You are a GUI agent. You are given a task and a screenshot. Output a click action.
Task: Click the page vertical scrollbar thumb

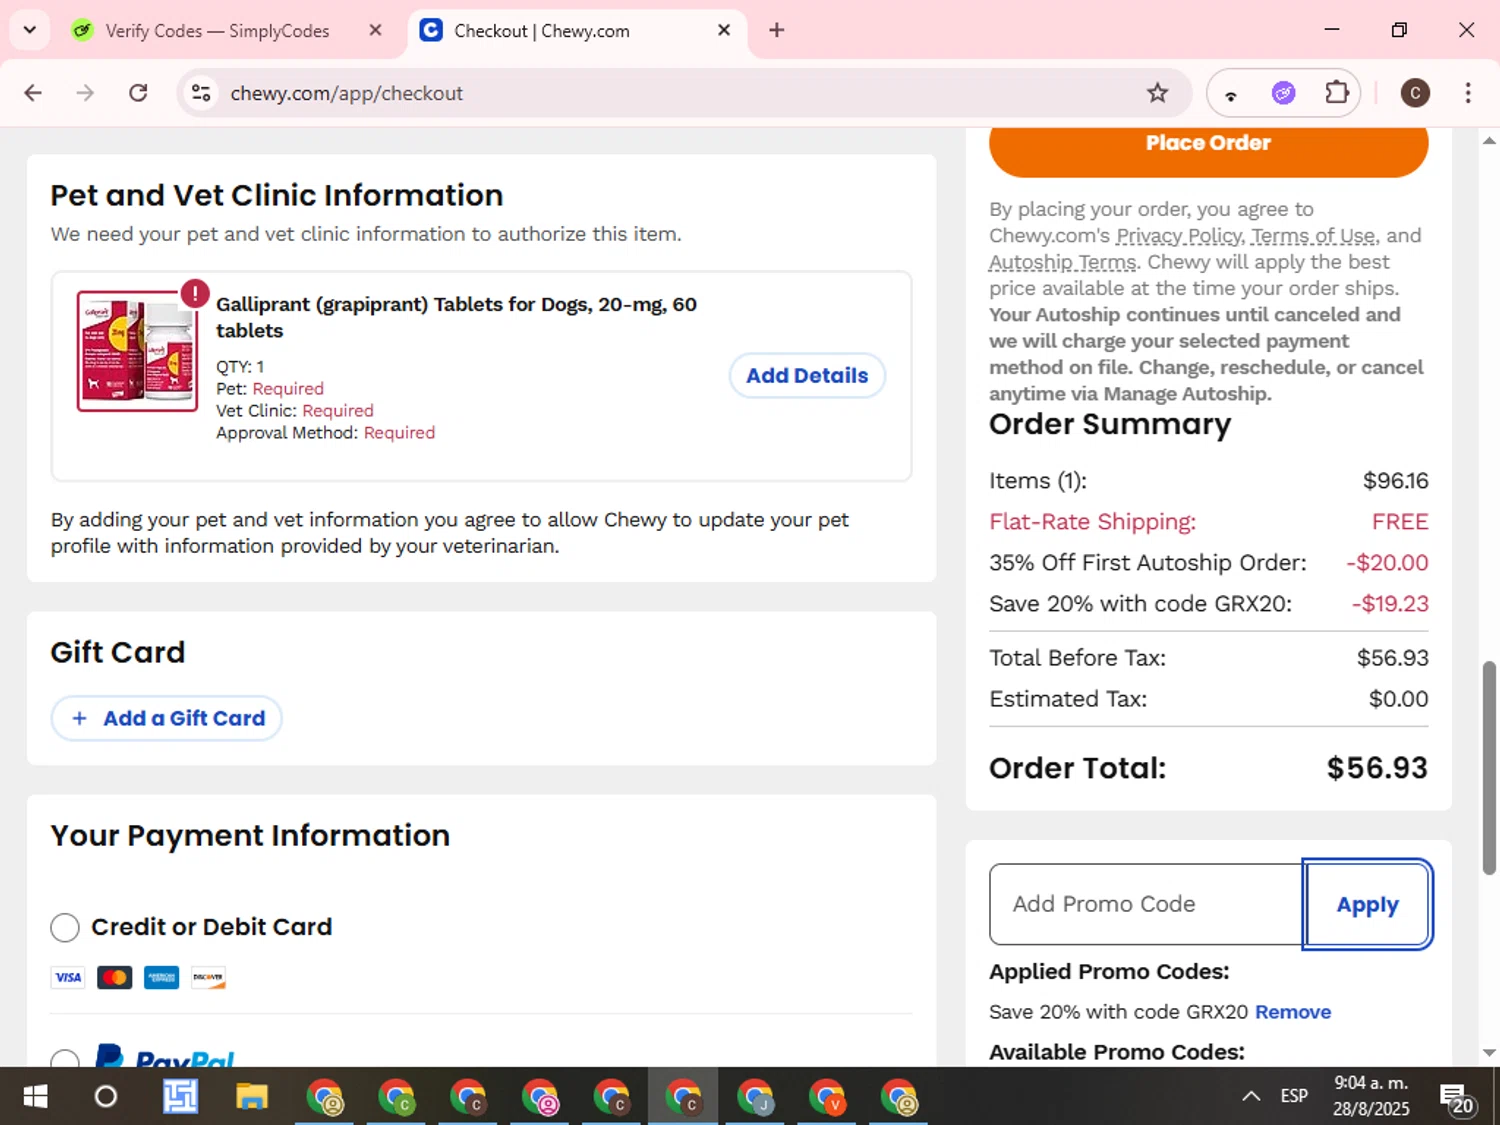coord(1489,767)
